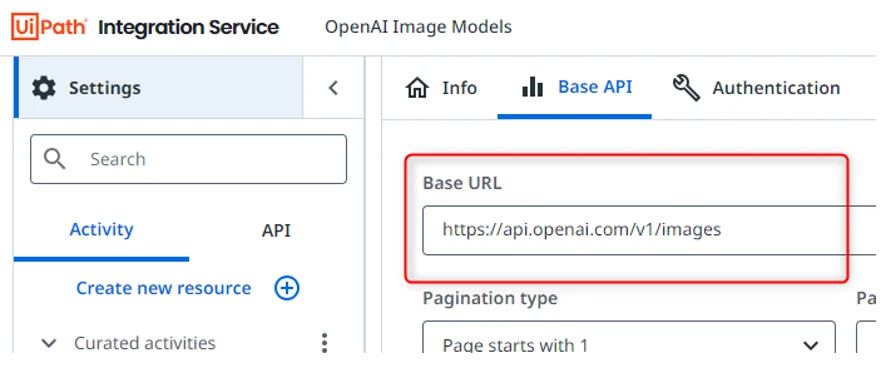This screenshot has height=375, width=890.
Task: Click the Base URL label
Action: coord(462,183)
